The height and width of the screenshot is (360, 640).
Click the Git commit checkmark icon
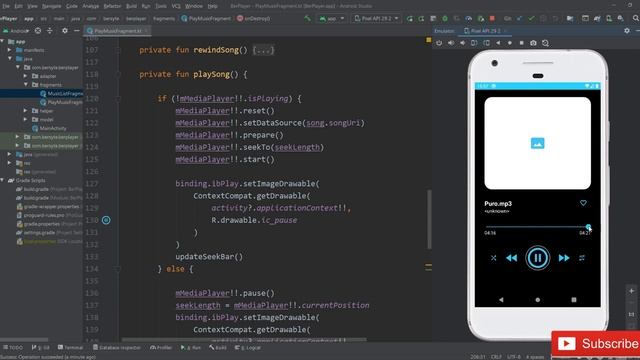[531, 18]
